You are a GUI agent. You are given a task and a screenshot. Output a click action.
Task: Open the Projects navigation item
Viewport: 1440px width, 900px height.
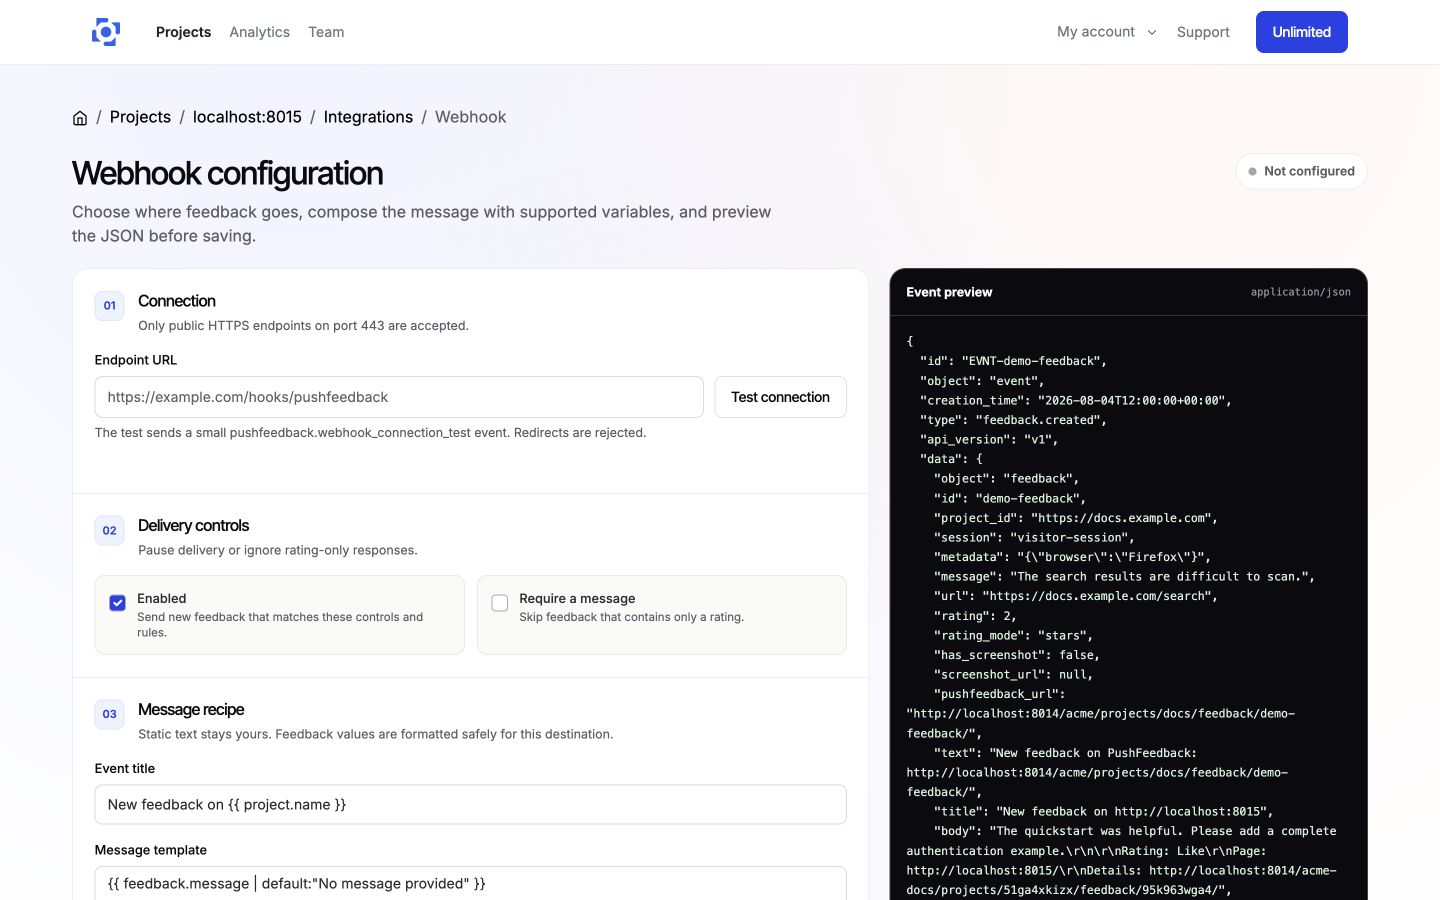pyautogui.click(x=183, y=32)
